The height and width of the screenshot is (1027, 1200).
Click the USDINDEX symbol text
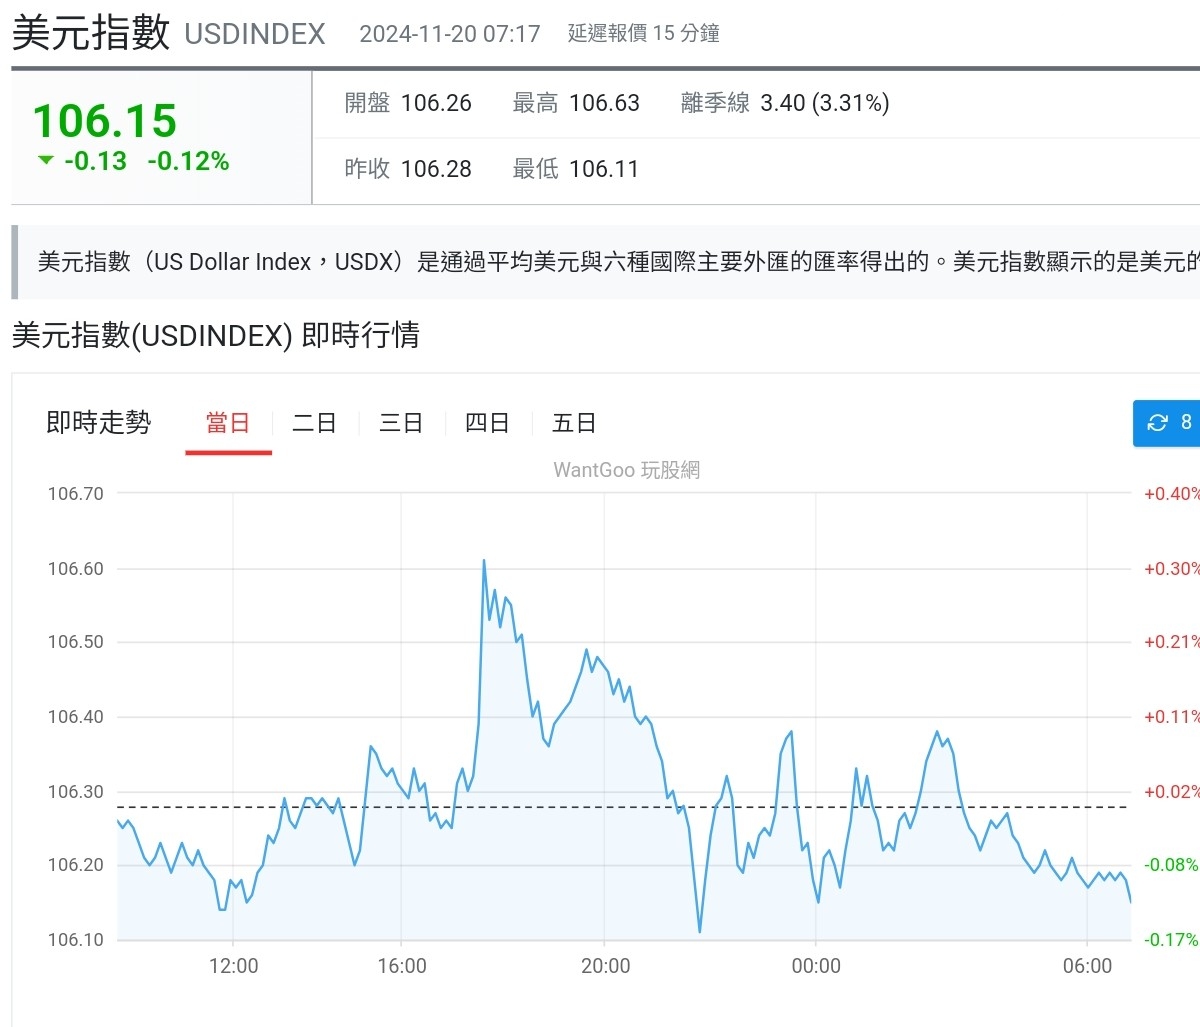(x=255, y=34)
